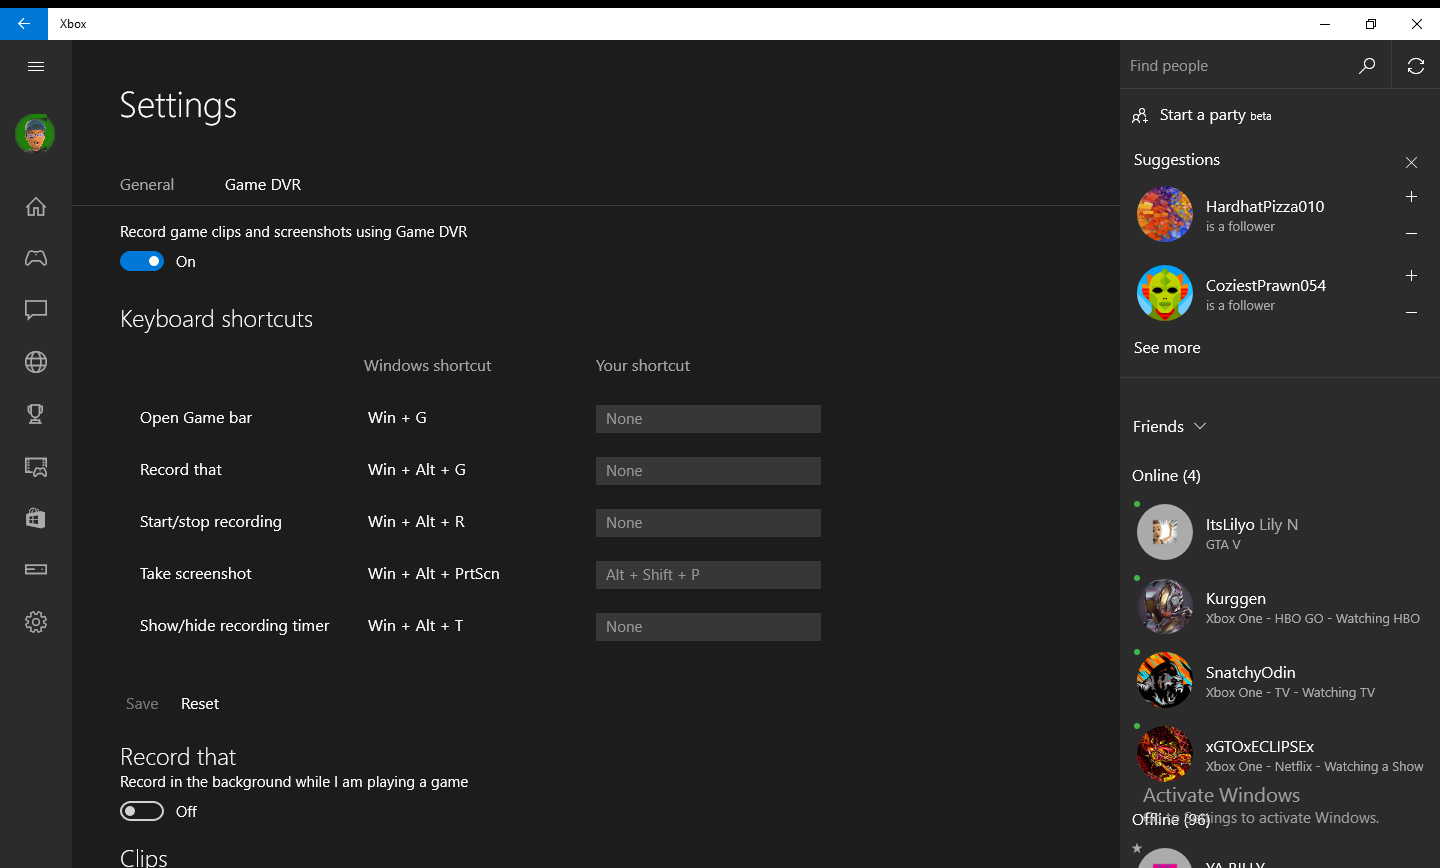Open the profile avatar in sidebar

[x=35, y=133]
